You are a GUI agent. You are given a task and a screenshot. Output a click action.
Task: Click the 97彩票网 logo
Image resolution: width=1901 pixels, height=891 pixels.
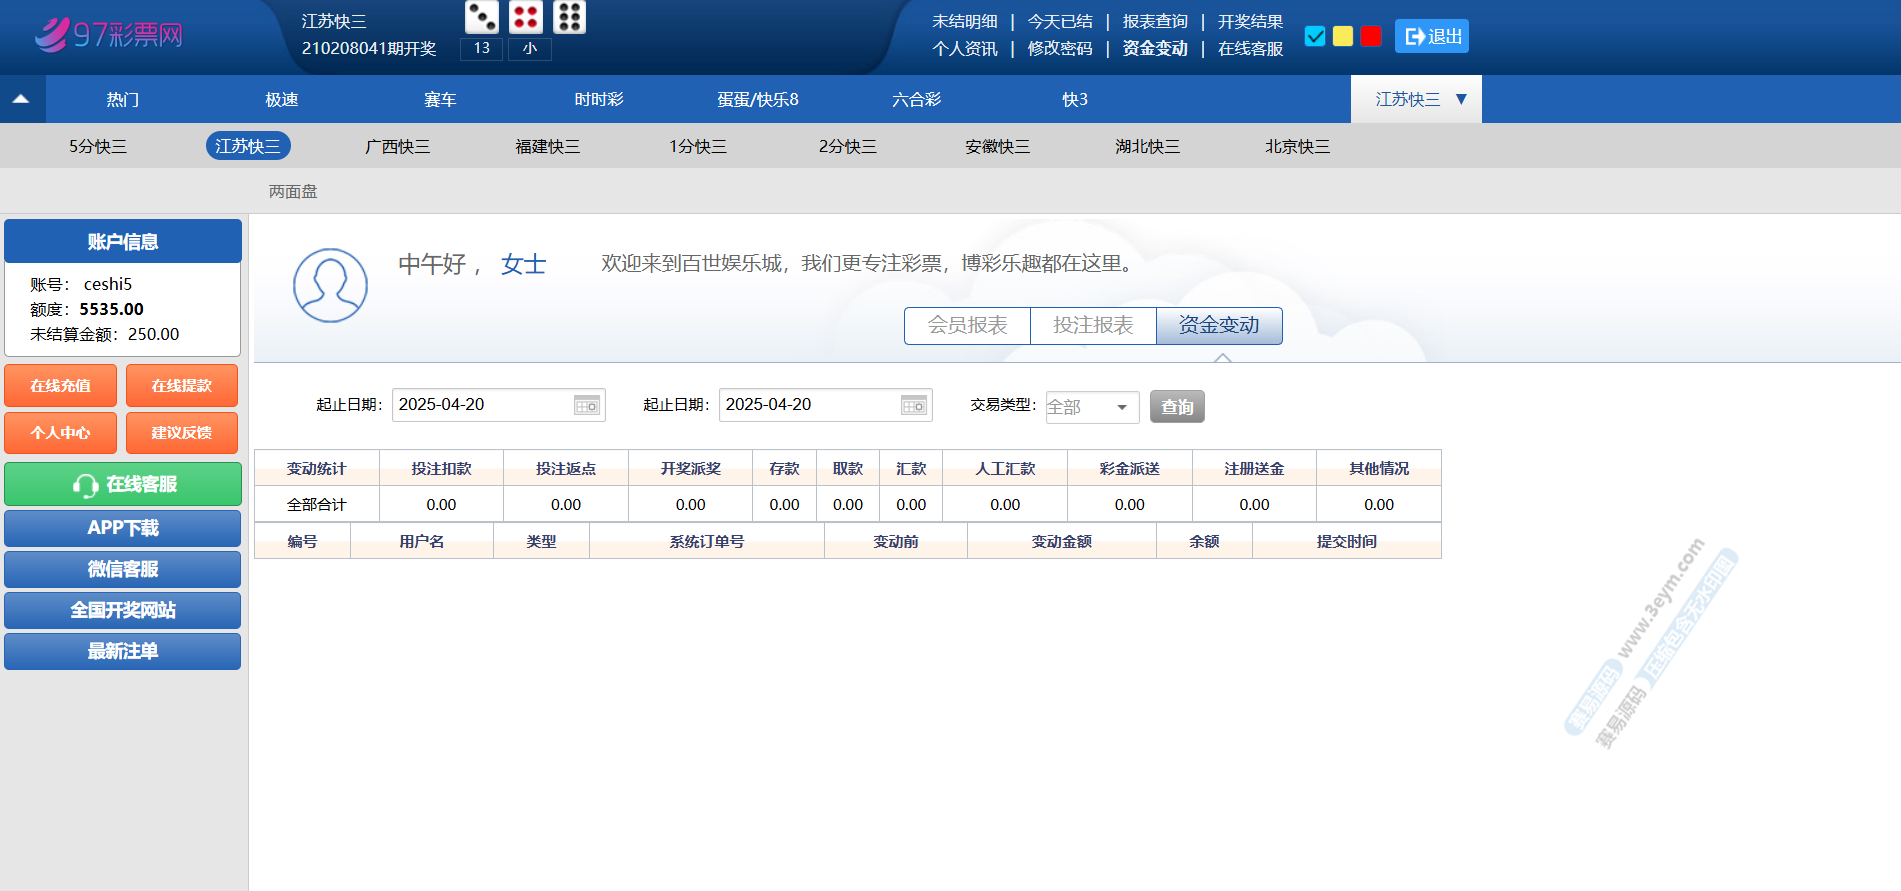point(109,35)
